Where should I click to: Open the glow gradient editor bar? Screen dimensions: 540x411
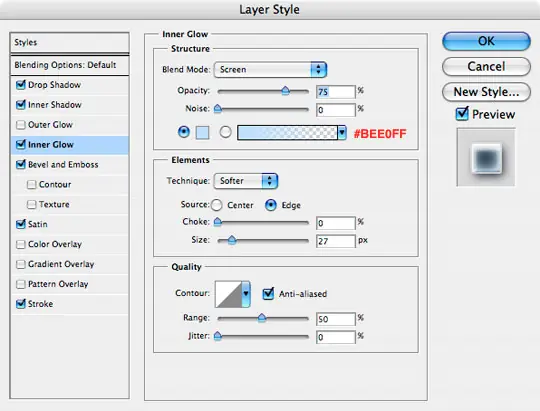[287, 133]
